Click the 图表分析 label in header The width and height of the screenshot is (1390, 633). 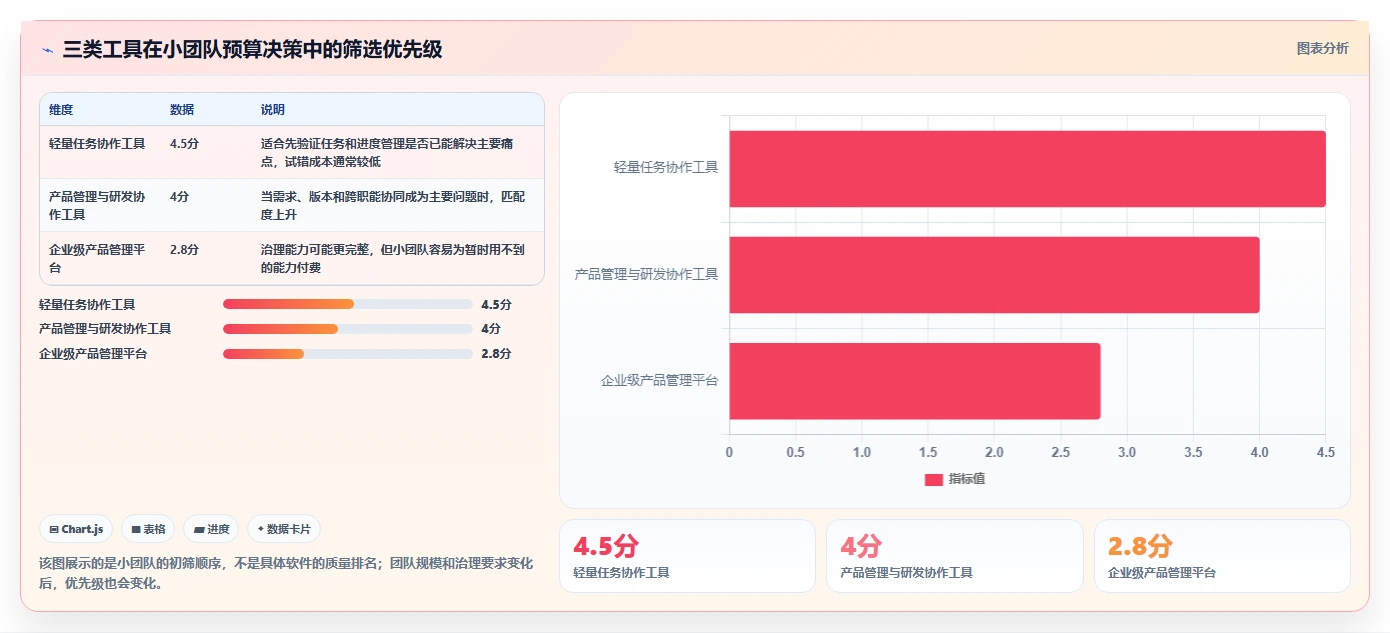coord(1322,48)
